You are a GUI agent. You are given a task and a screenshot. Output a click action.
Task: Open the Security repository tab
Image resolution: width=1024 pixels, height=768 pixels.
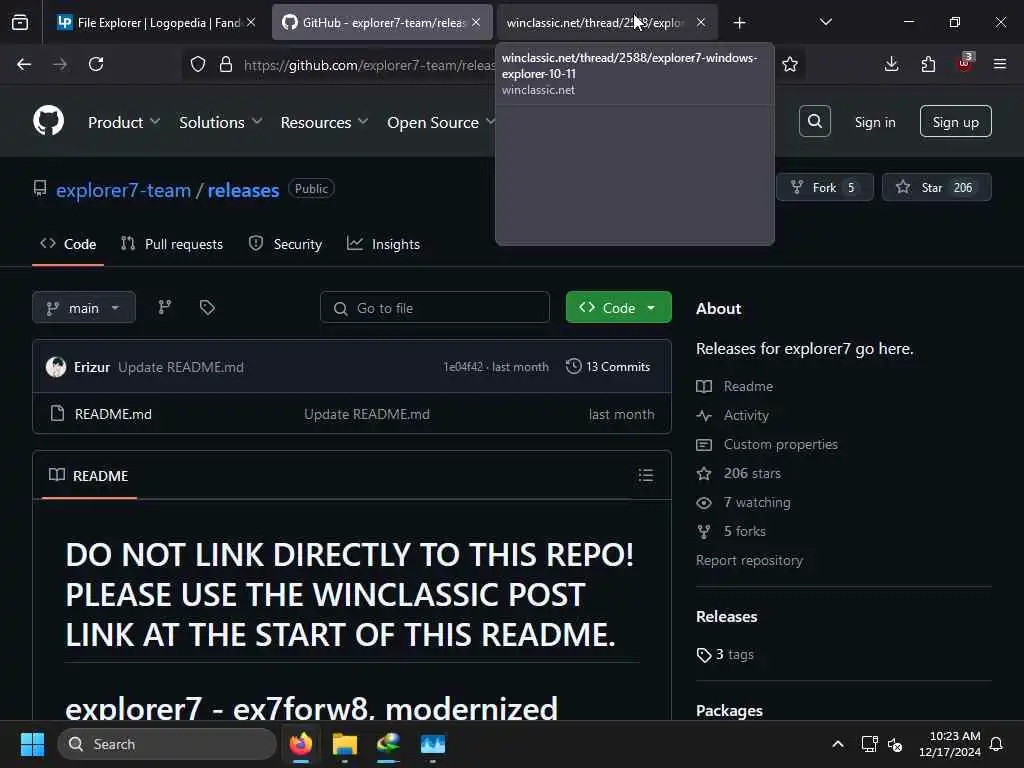point(285,244)
